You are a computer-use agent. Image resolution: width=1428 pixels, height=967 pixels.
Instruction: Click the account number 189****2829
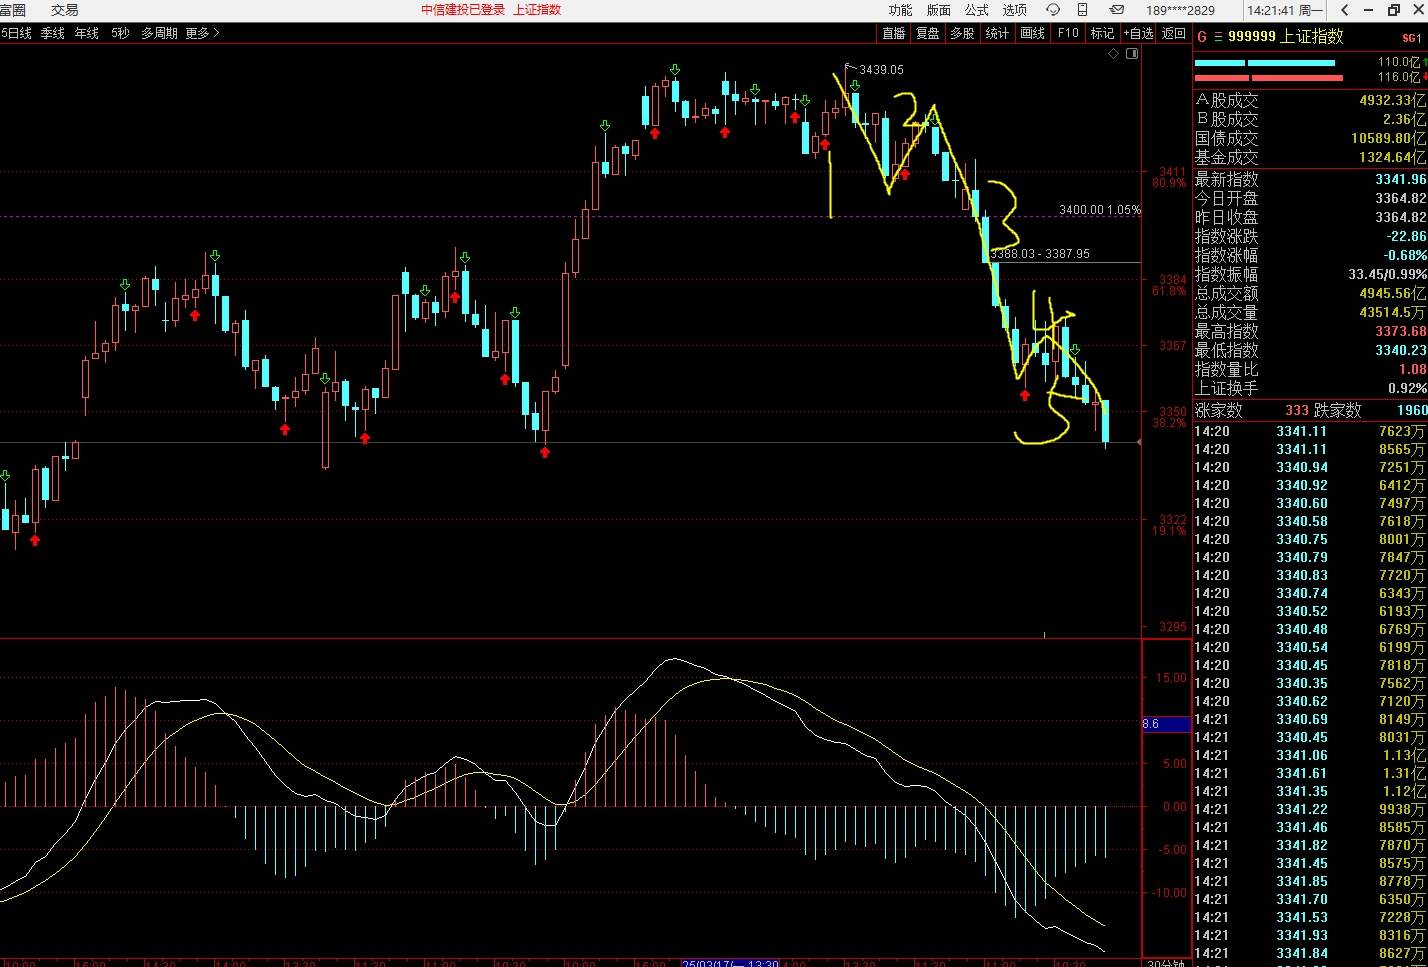coord(1180,10)
